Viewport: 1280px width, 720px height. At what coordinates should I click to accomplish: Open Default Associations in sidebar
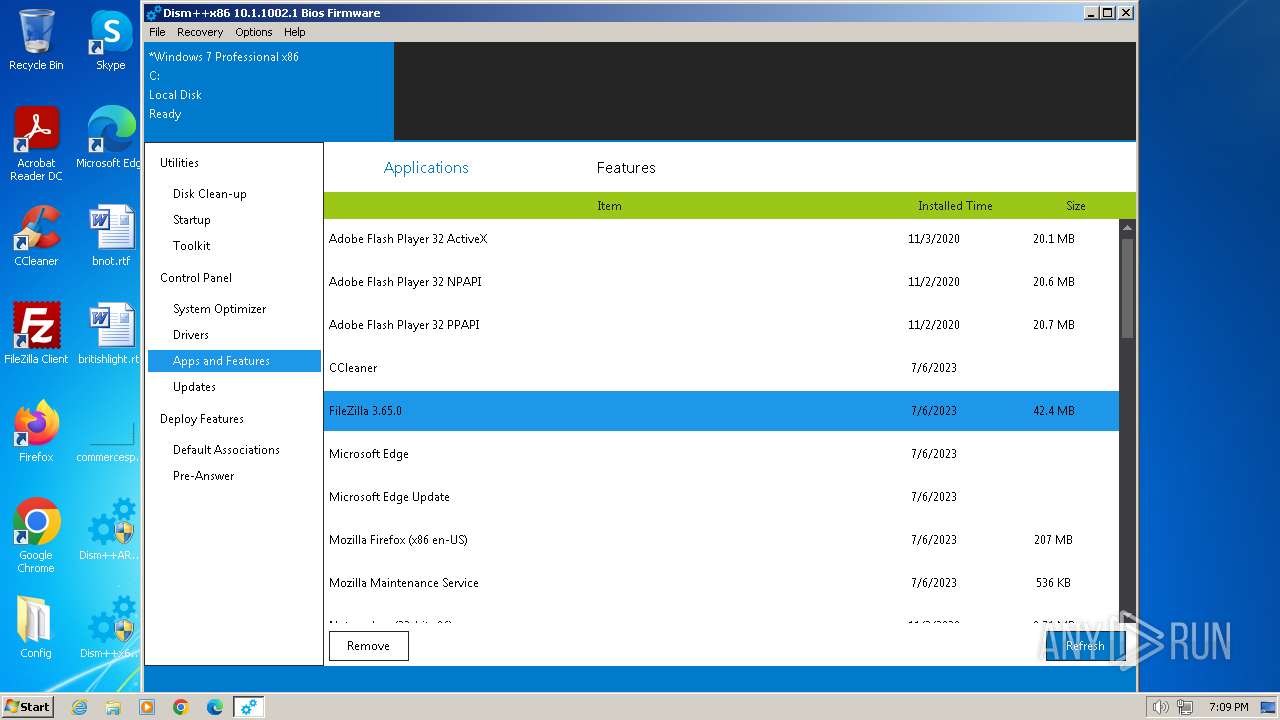click(x=226, y=450)
